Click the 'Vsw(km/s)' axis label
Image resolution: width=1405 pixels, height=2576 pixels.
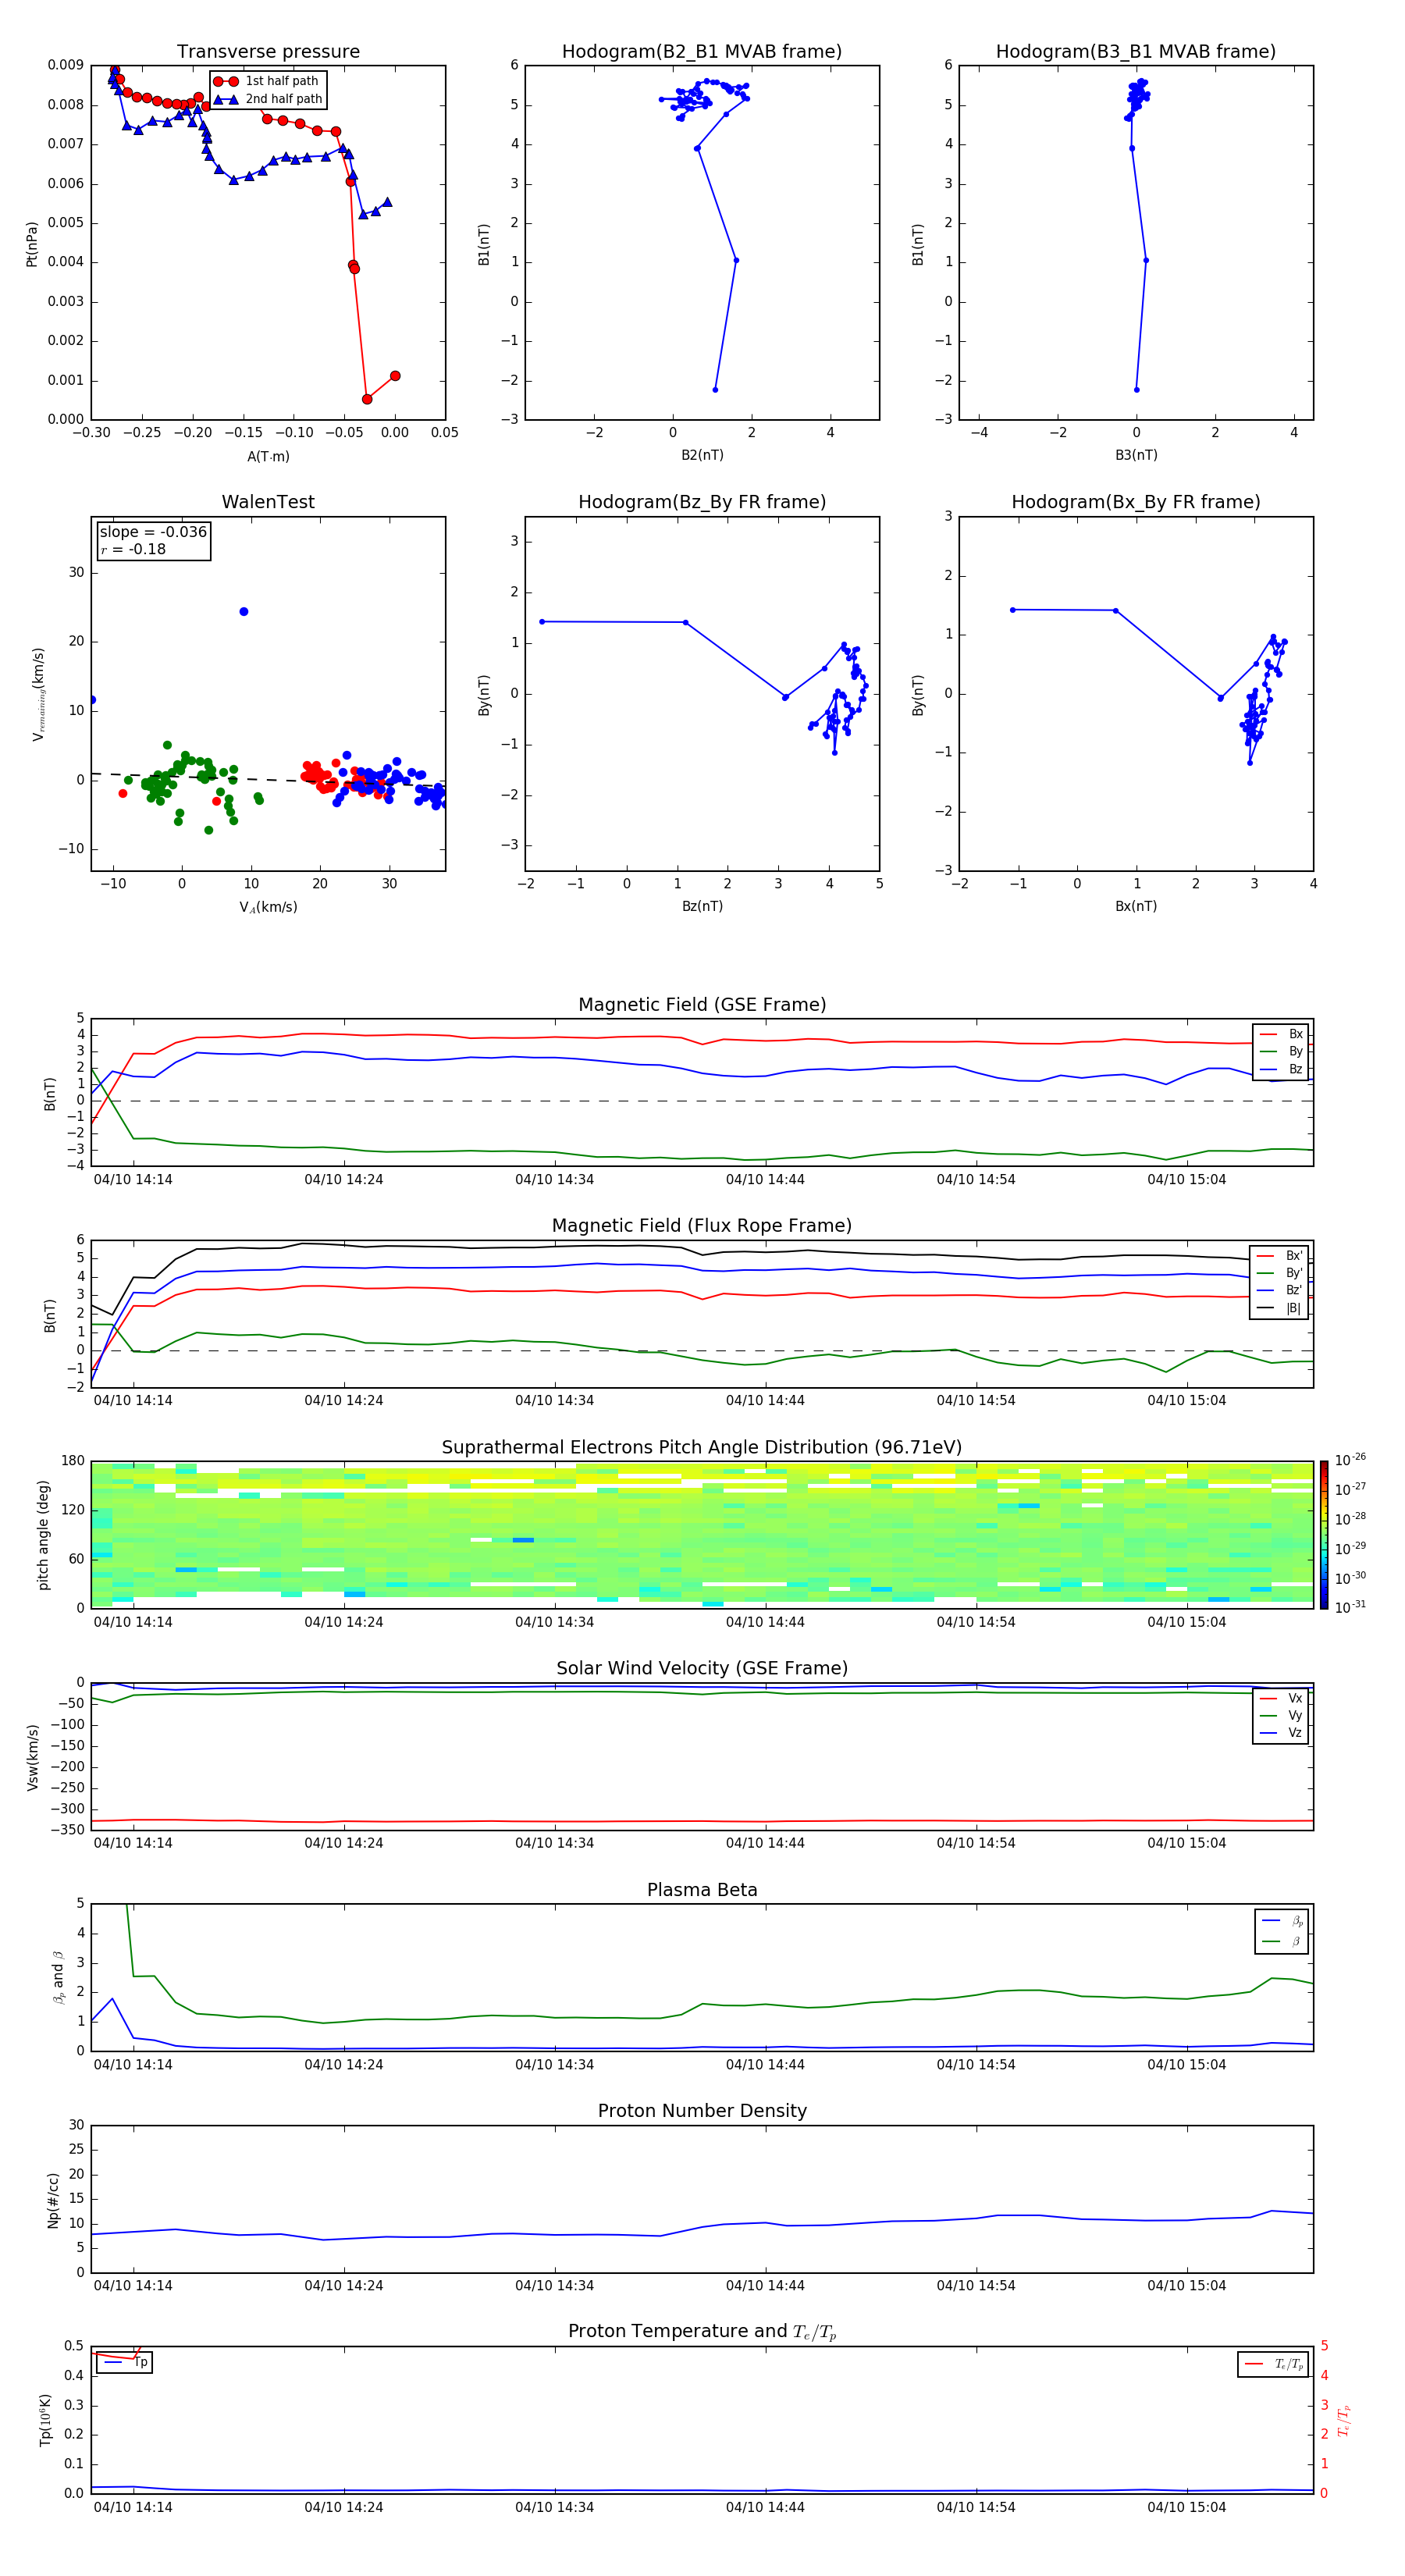[33, 1757]
